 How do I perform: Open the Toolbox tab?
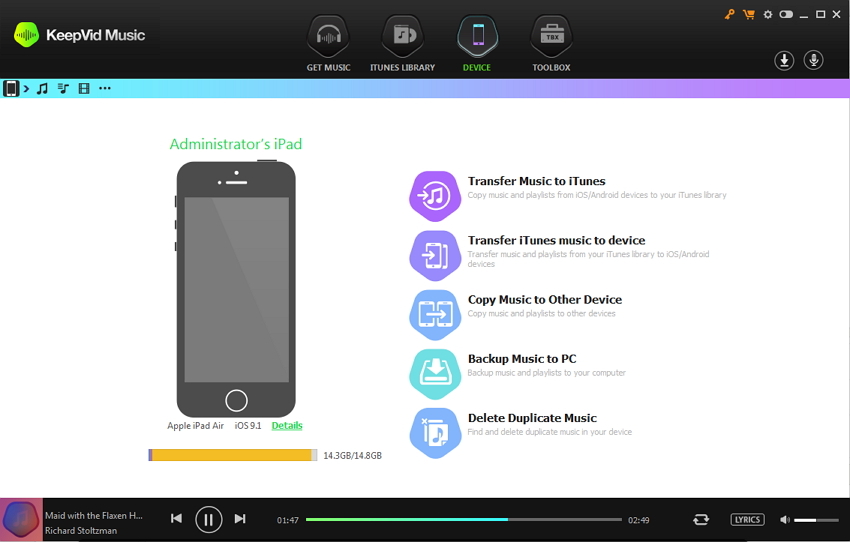tap(551, 44)
